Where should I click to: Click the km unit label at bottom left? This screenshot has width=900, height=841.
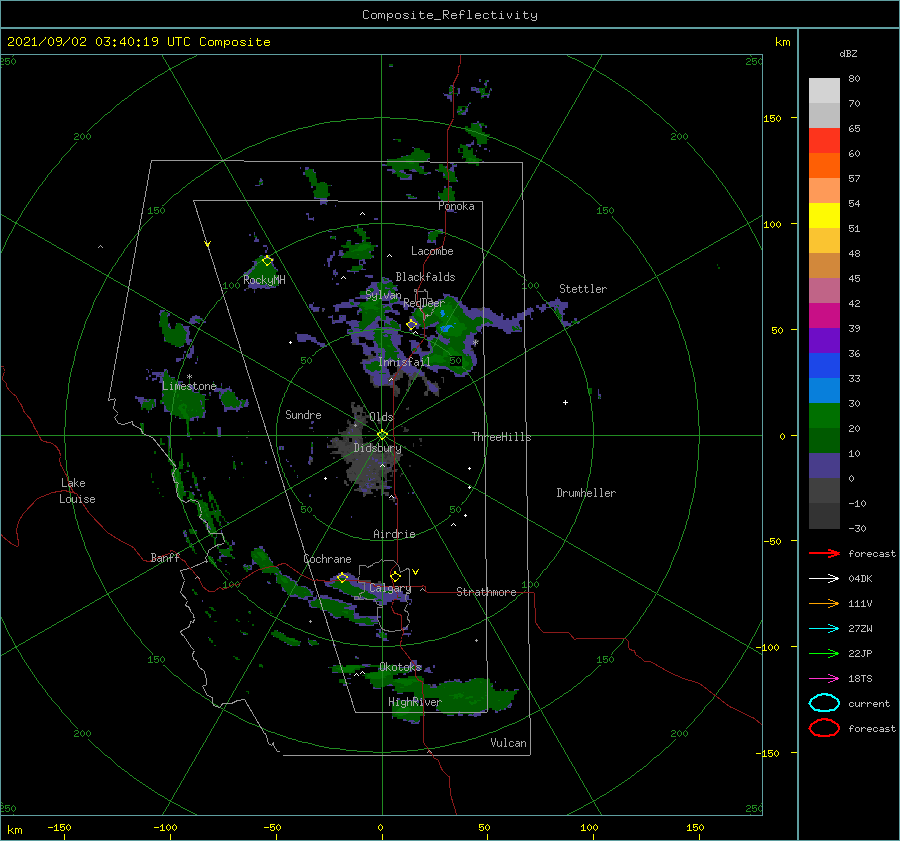[15, 830]
